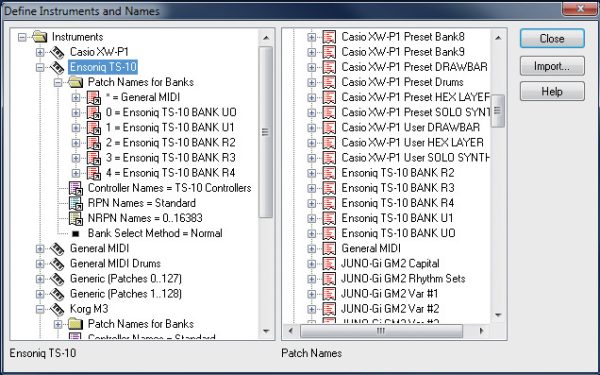Screen dimensions: 600x375
Task: Expand the General MIDI Drums instrument node
Action: [40, 264]
